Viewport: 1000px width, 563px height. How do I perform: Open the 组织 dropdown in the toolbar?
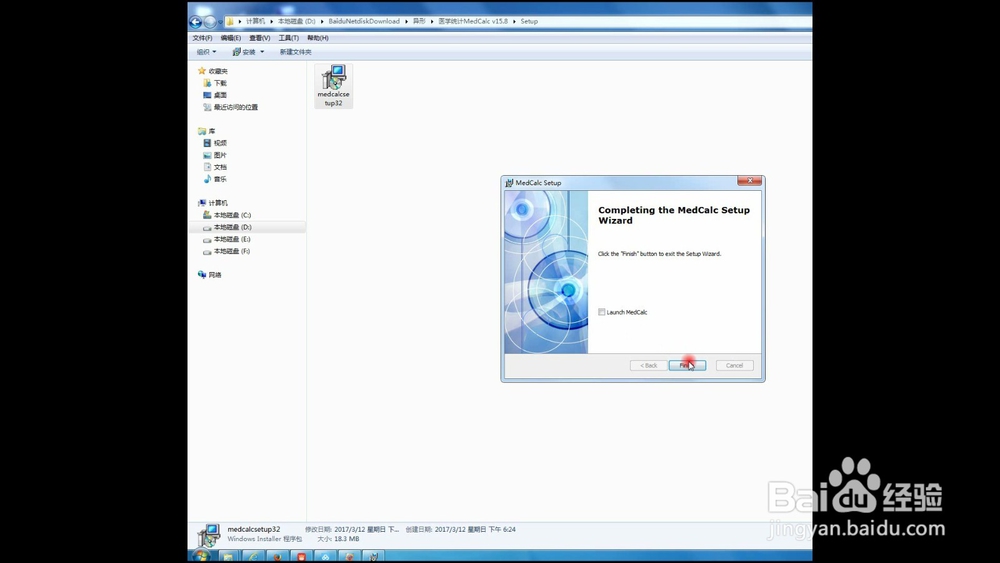(x=206, y=52)
